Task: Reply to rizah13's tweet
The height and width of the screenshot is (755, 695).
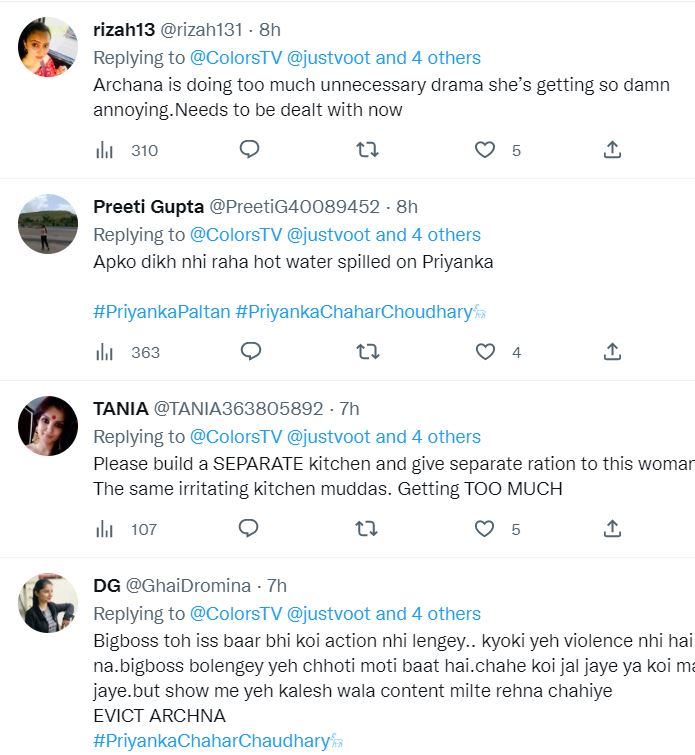Action: pyautogui.click(x=250, y=150)
